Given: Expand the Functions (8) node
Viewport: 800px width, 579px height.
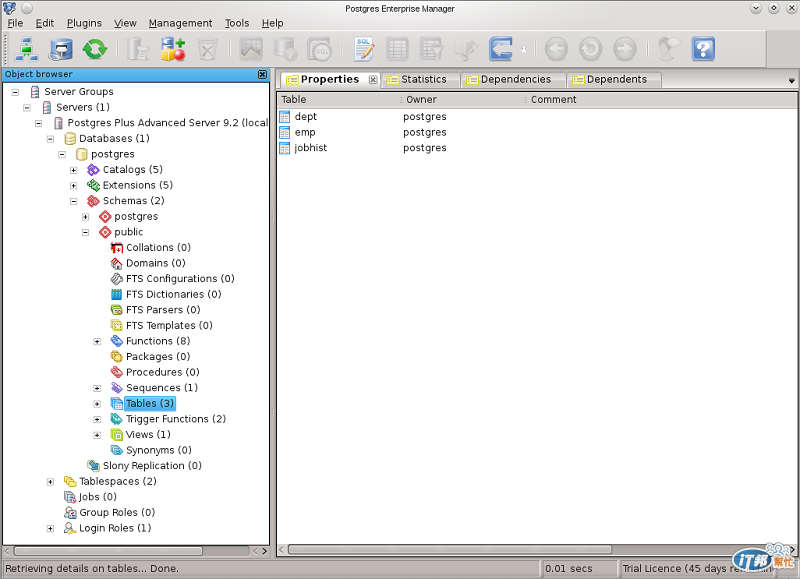Looking at the screenshot, I should click(x=97, y=342).
